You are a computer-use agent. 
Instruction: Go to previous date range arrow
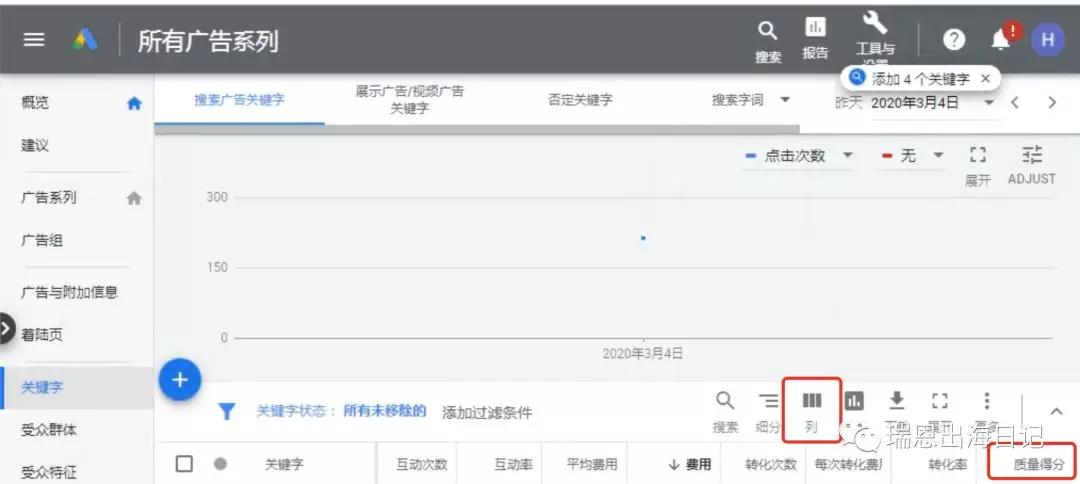tap(1014, 103)
